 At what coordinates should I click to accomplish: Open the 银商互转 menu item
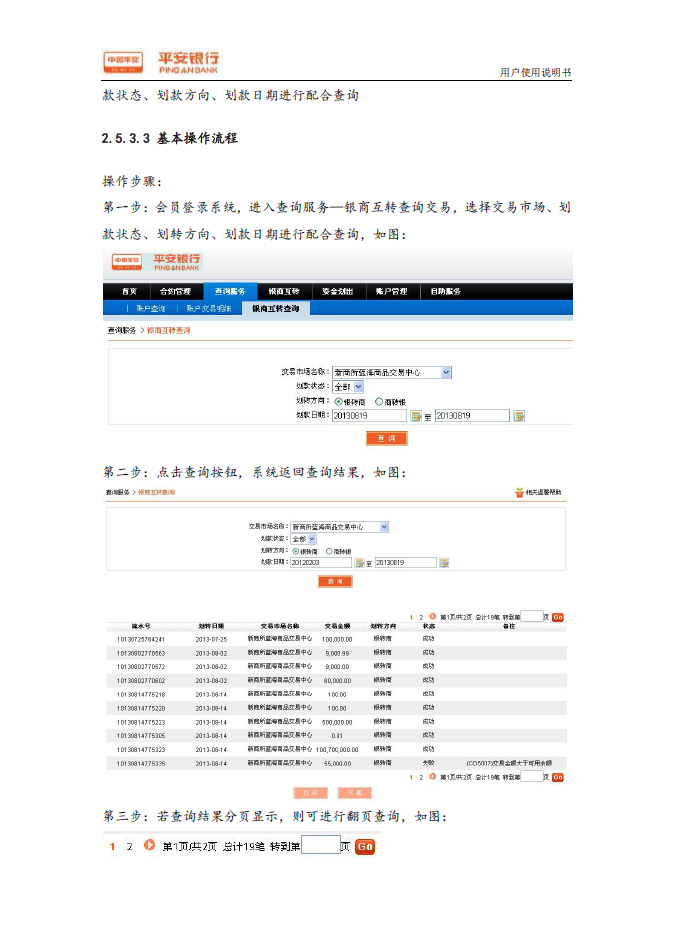(284, 292)
